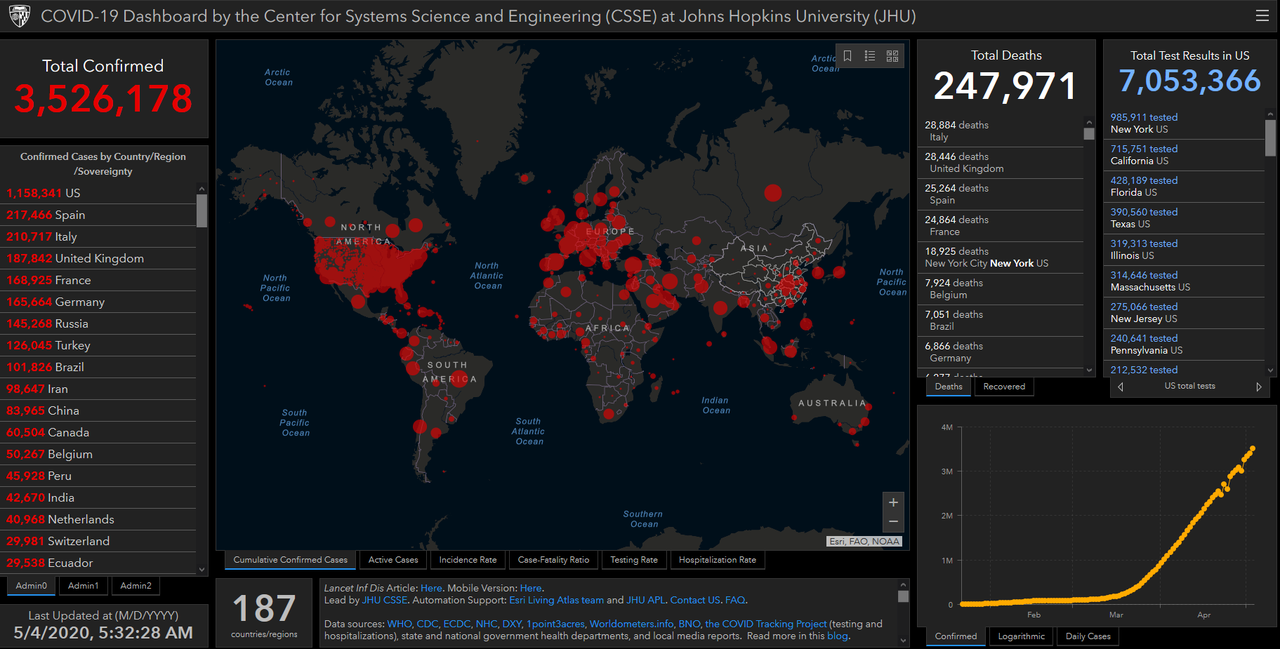Click the 187 countries/regions indicator

pyautogui.click(x=264, y=613)
